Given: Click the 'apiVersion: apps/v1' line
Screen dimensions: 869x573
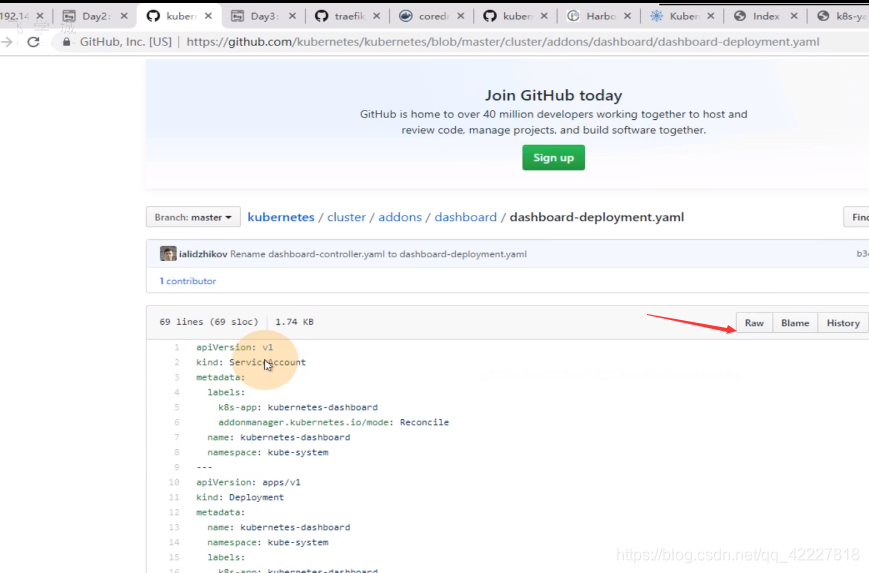Looking at the screenshot, I should click(248, 483).
